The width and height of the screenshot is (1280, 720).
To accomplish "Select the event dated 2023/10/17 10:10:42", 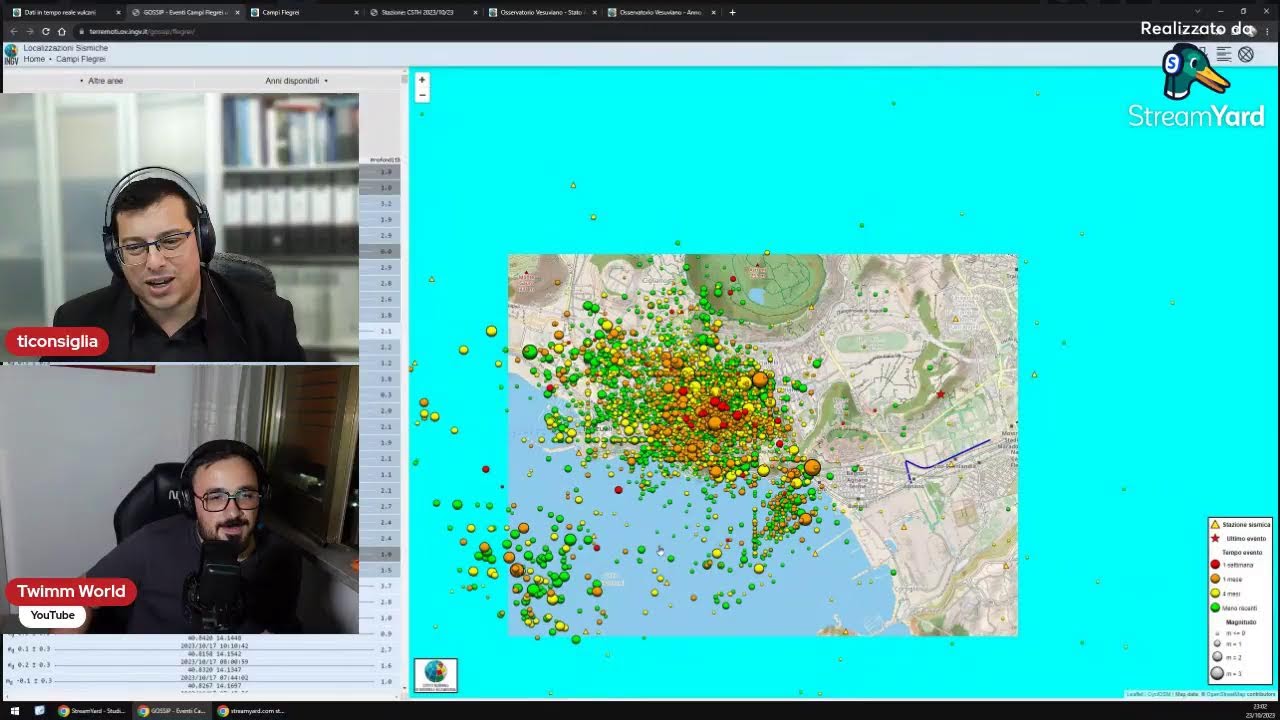I will (x=215, y=646).
